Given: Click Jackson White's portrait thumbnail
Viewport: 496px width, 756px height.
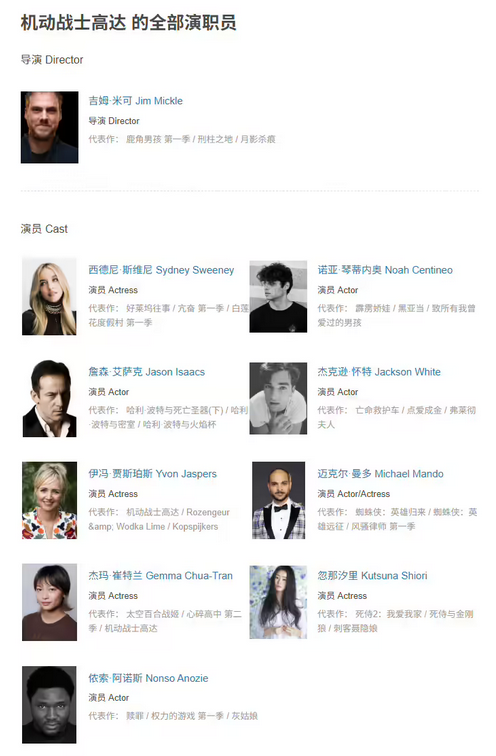Looking at the screenshot, I should point(278,399).
